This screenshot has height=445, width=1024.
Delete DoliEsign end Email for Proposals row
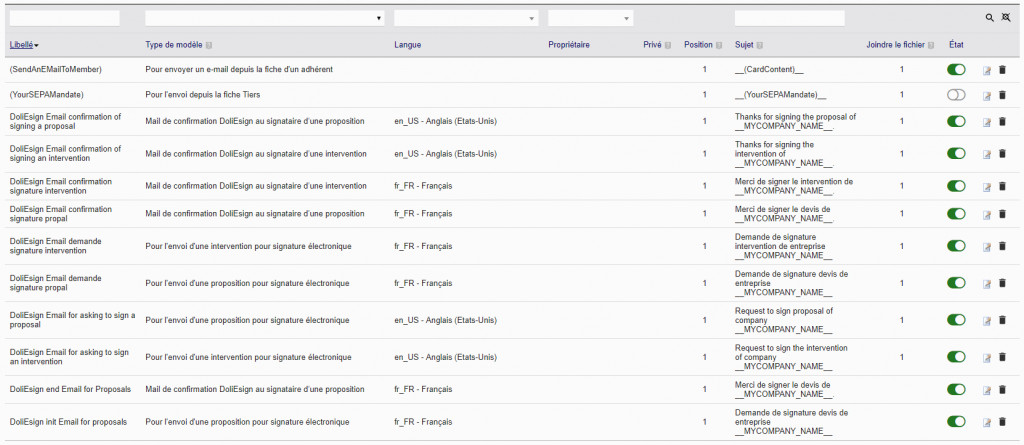point(1003,390)
